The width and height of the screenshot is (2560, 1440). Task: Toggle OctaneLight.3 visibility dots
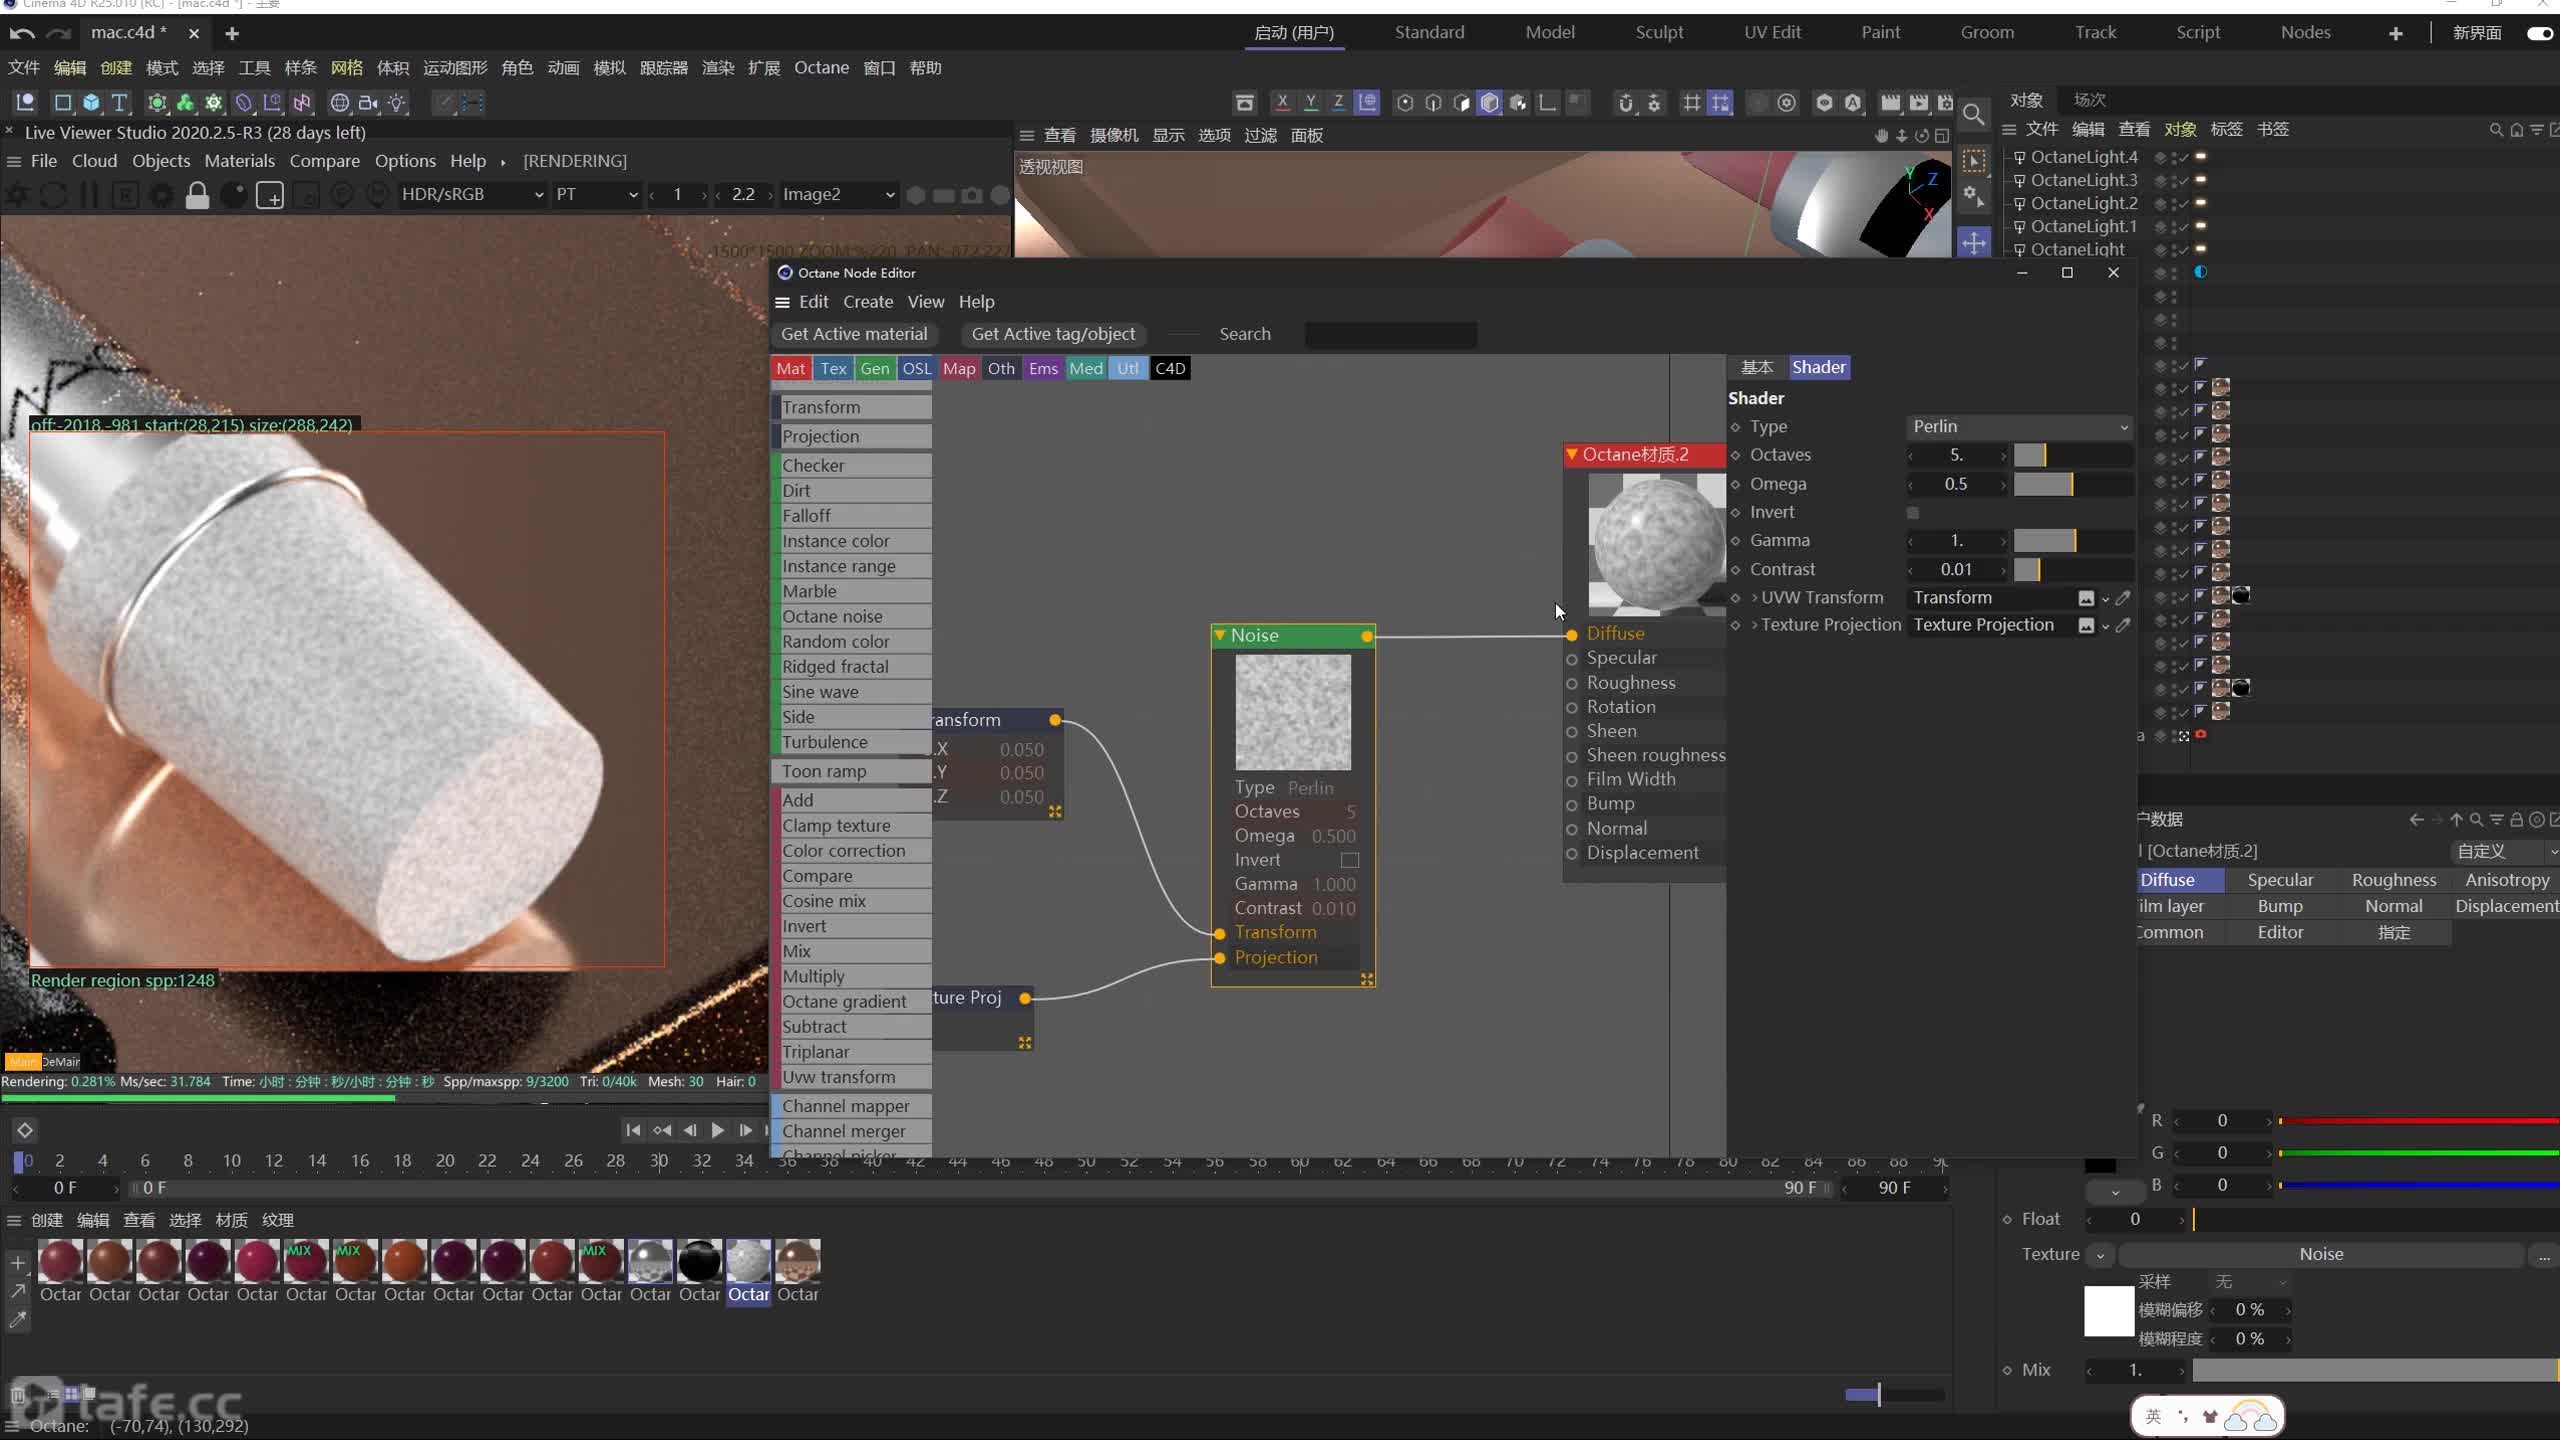point(2174,181)
